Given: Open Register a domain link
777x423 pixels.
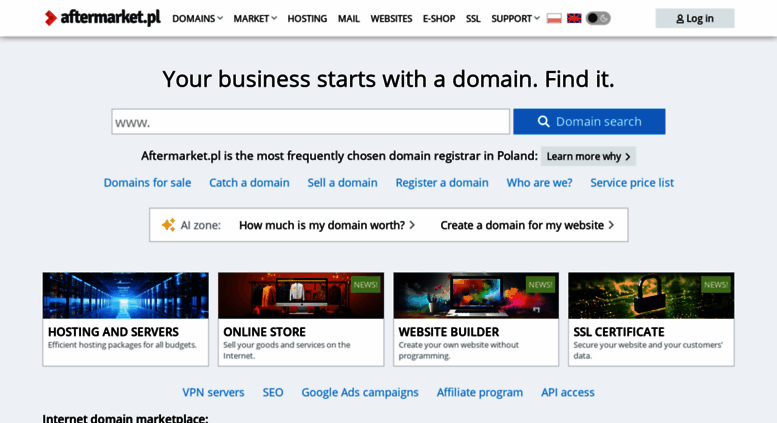Looking at the screenshot, I should [x=442, y=183].
